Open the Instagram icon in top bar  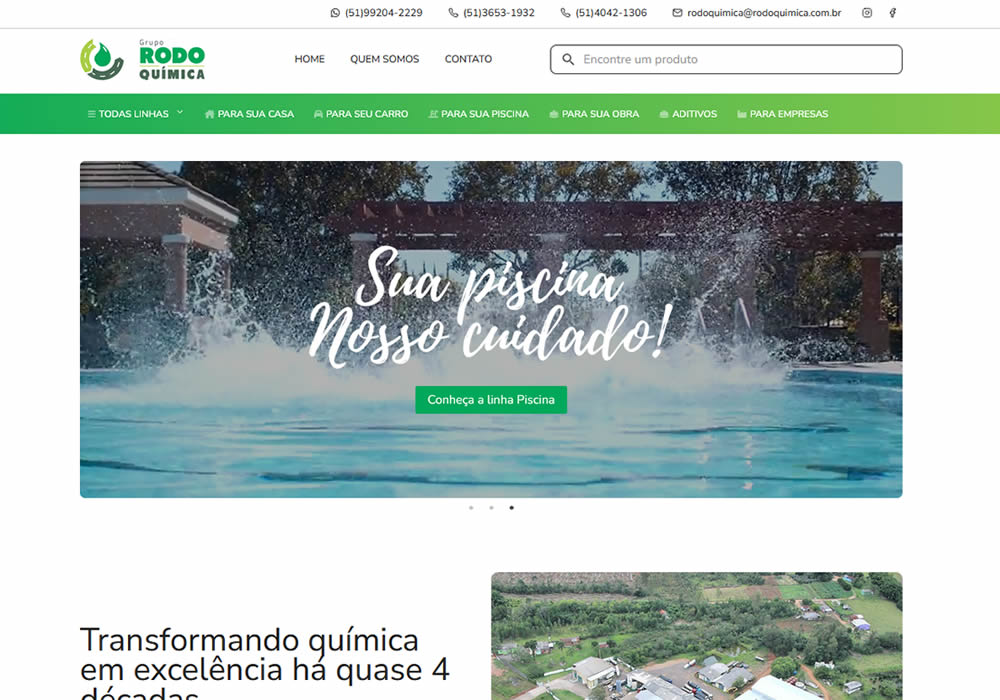click(867, 13)
